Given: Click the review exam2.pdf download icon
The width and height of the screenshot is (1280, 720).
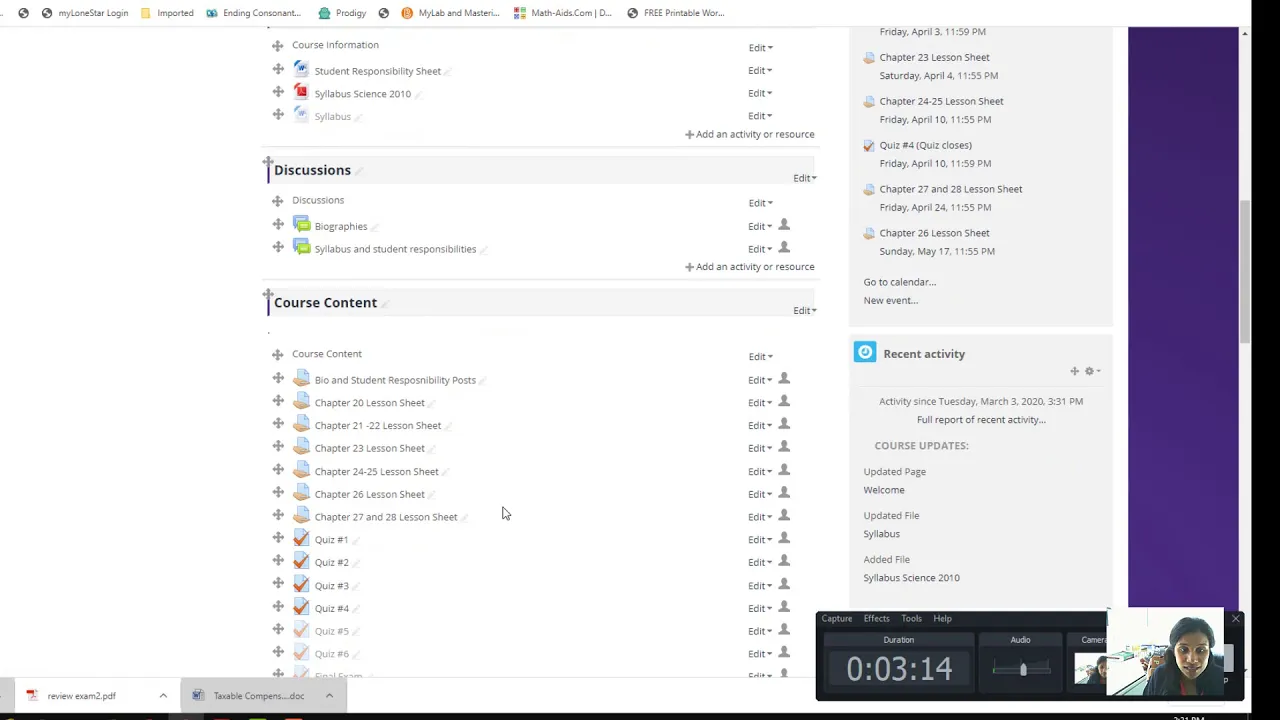Looking at the screenshot, I should (x=32, y=696).
